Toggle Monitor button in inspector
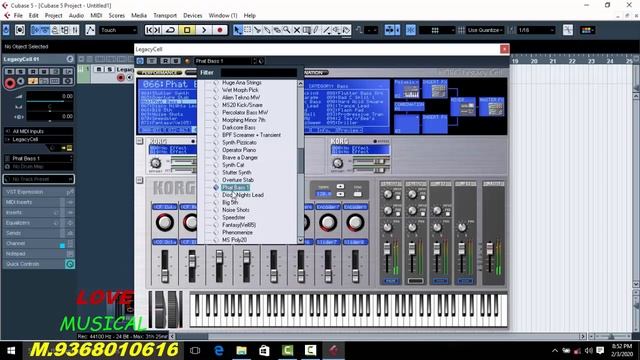 [20, 81]
